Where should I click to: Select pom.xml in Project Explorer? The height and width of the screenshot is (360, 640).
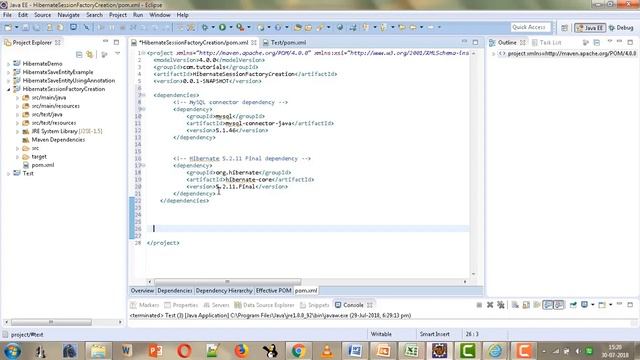point(43,165)
